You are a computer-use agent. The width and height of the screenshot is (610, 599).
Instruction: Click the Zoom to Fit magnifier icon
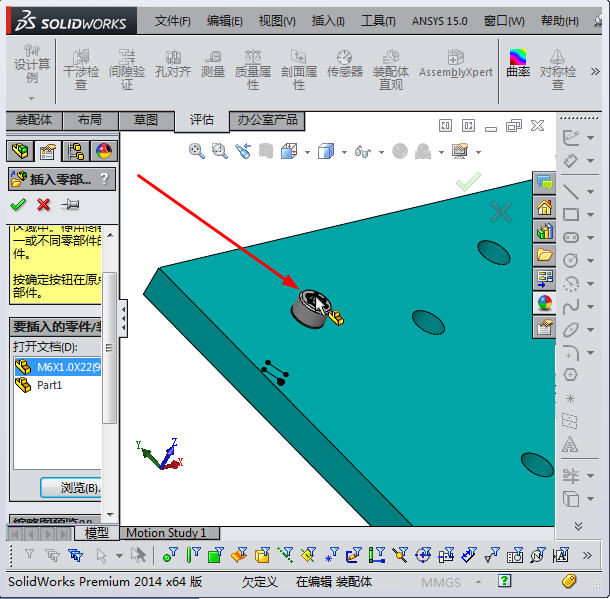pos(197,151)
